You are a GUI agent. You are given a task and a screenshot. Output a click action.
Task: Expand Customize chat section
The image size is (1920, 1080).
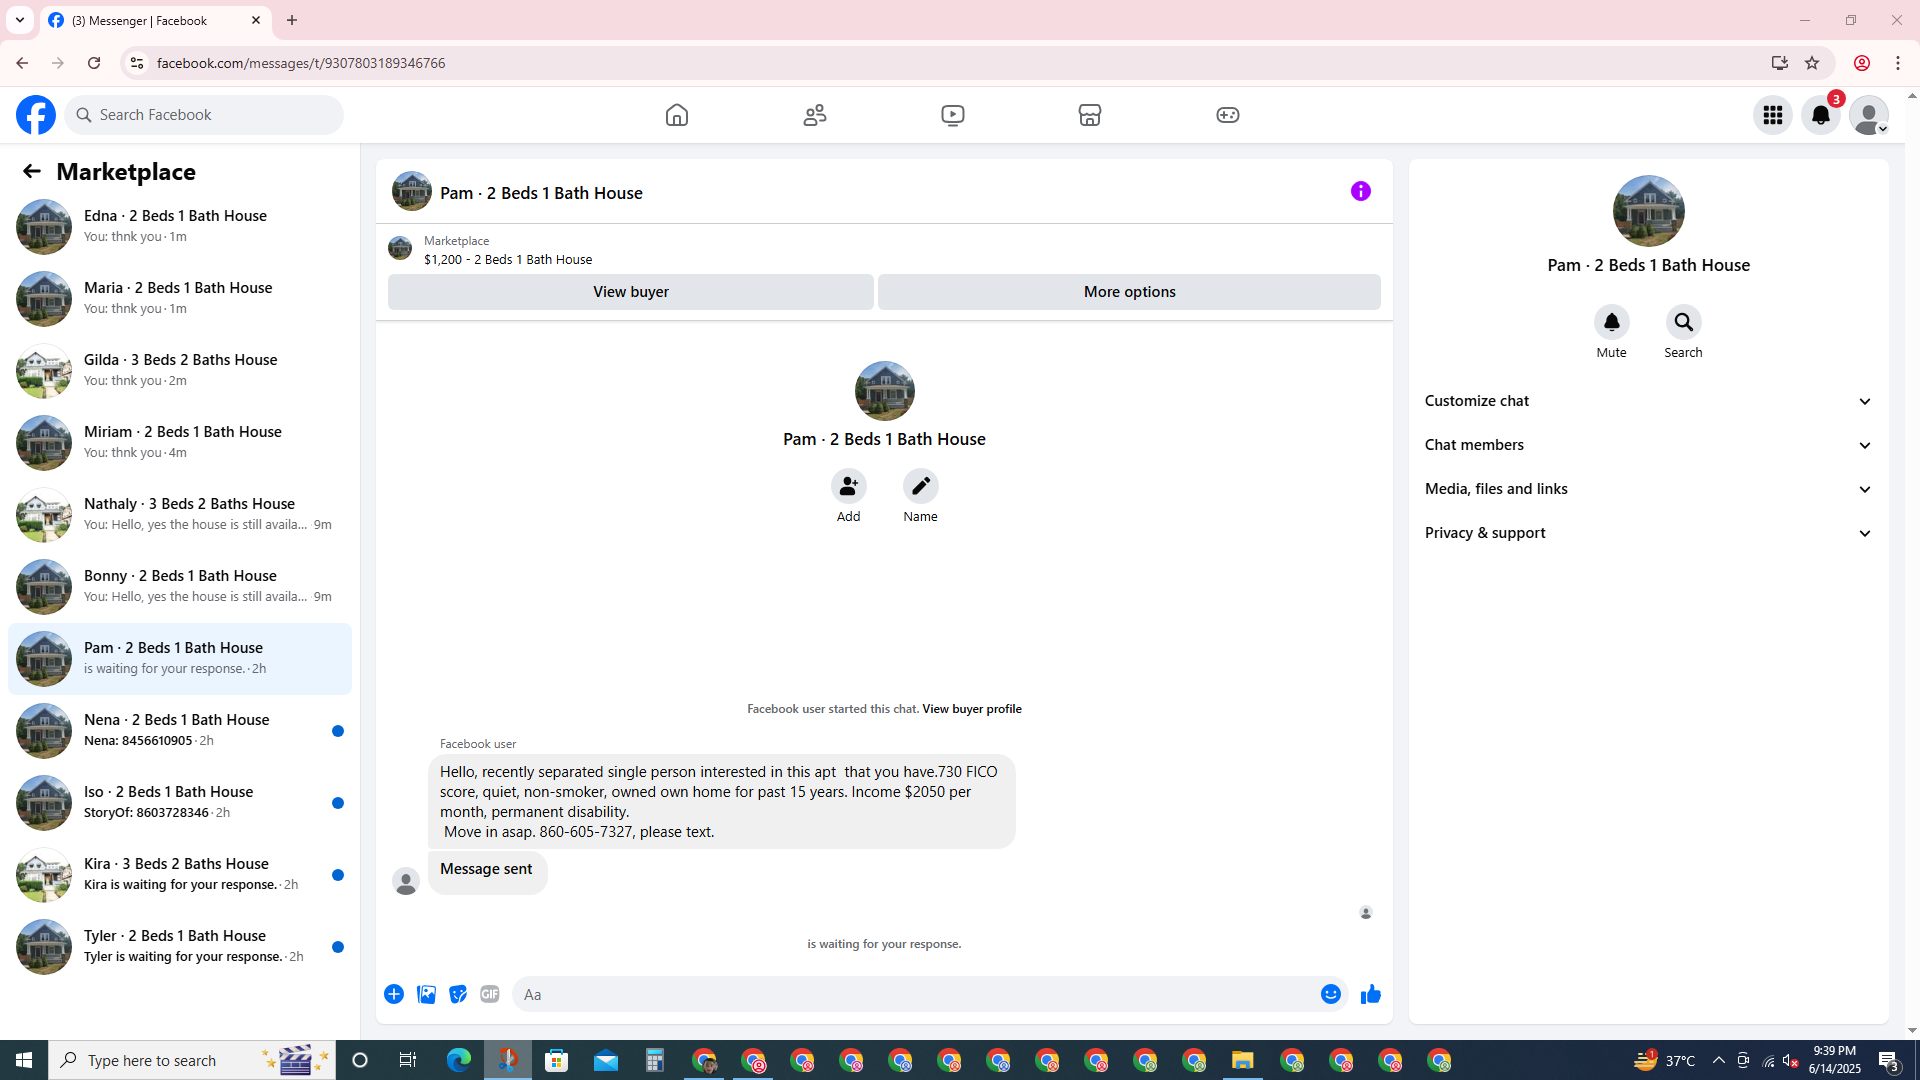(1648, 401)
